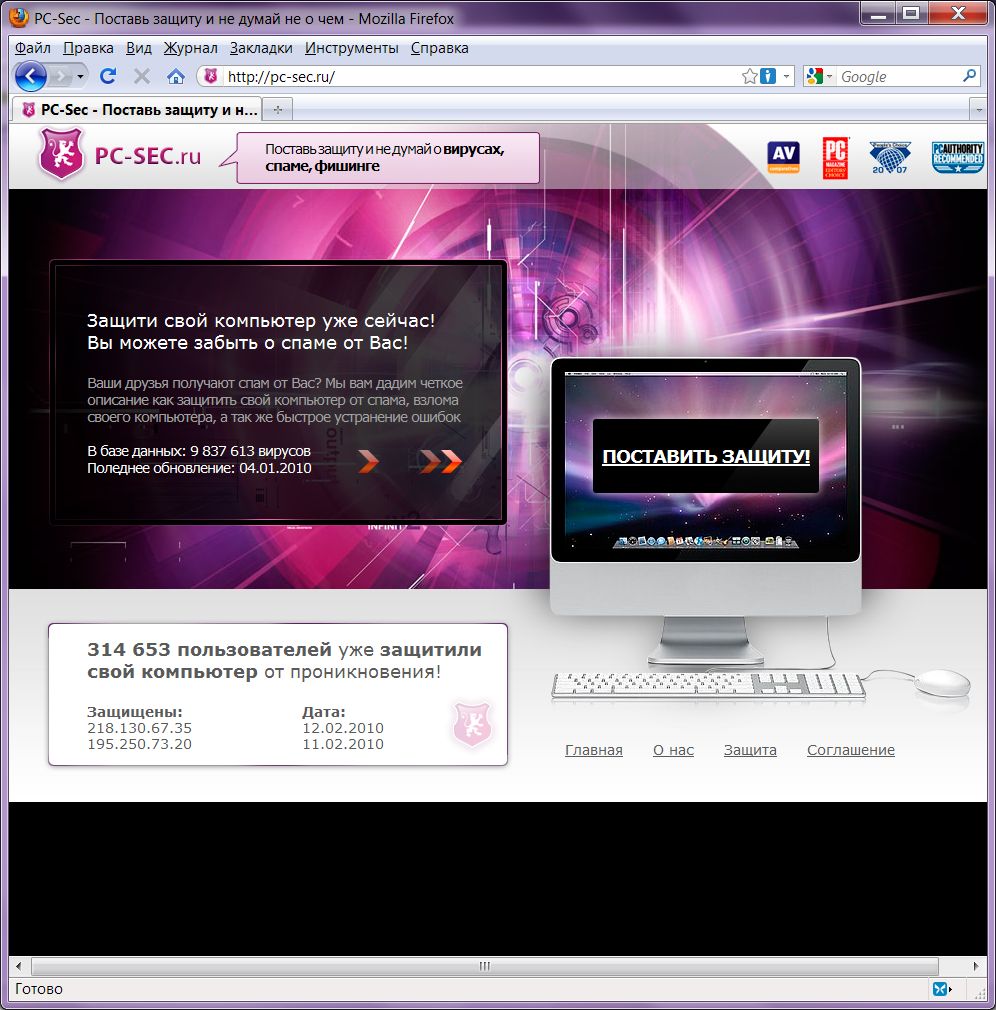996x1010 pixels.
Task: Open the Инструменты menu
Action: coord(352,48)
